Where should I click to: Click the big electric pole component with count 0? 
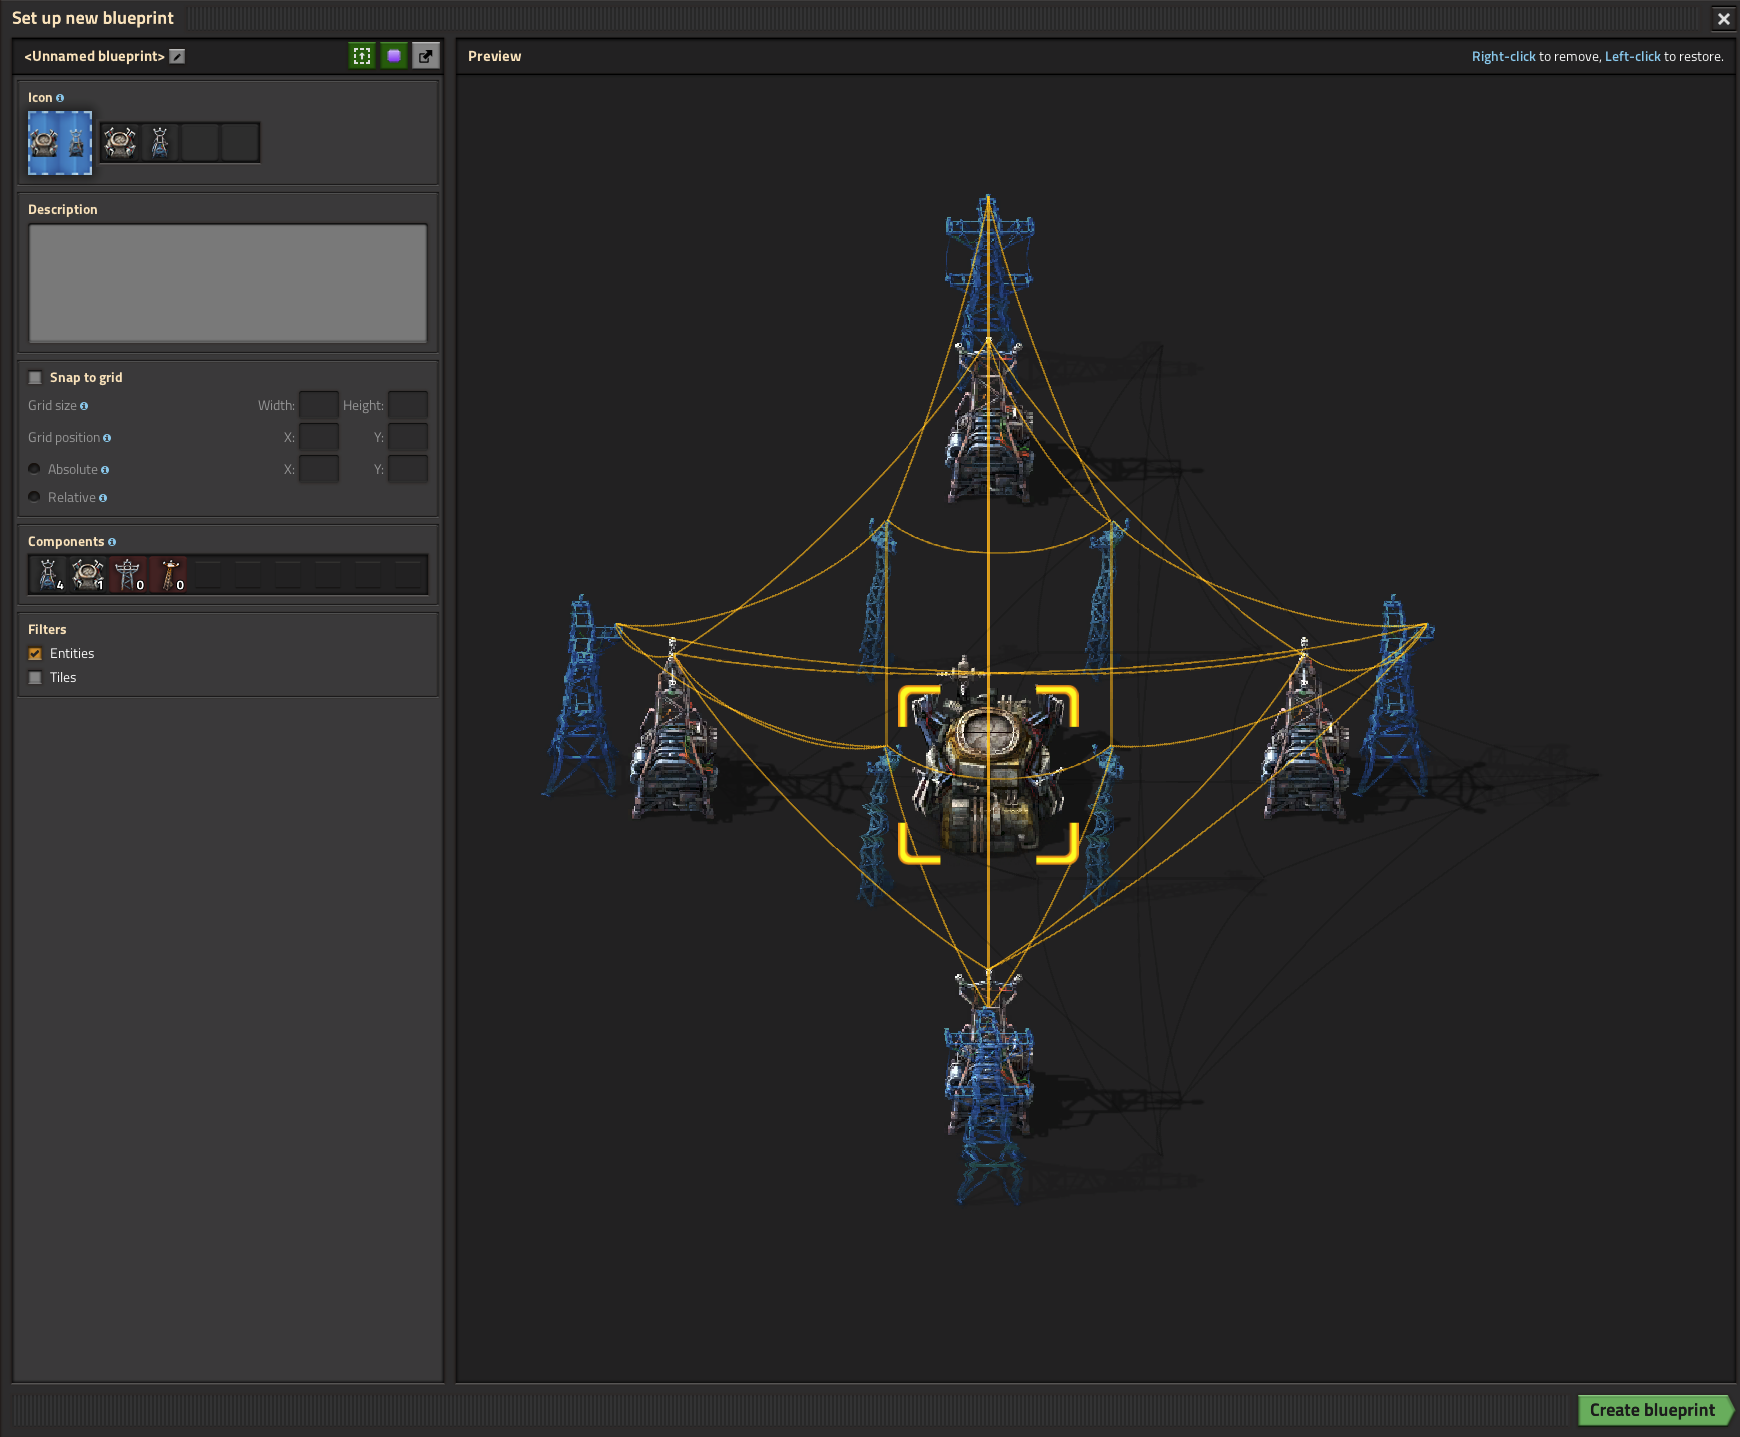[x=128, y=574]
